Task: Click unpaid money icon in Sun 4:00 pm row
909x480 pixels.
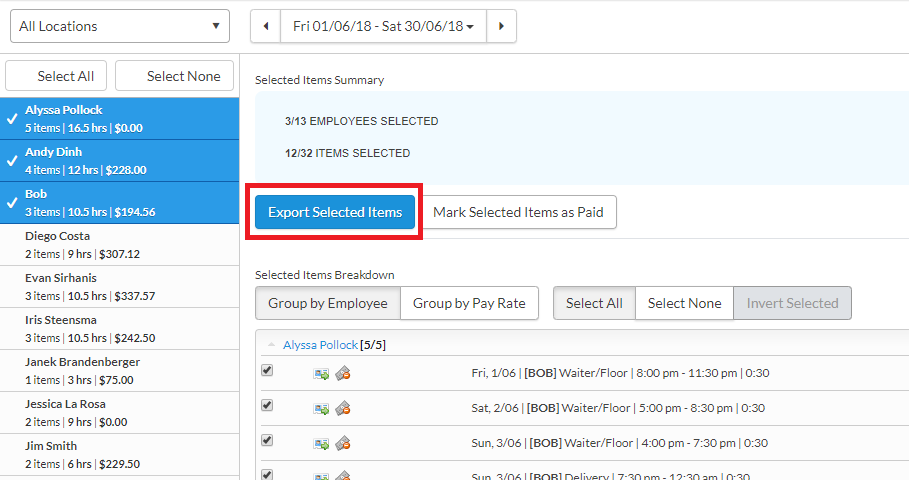Action: (x=343, y=443)
